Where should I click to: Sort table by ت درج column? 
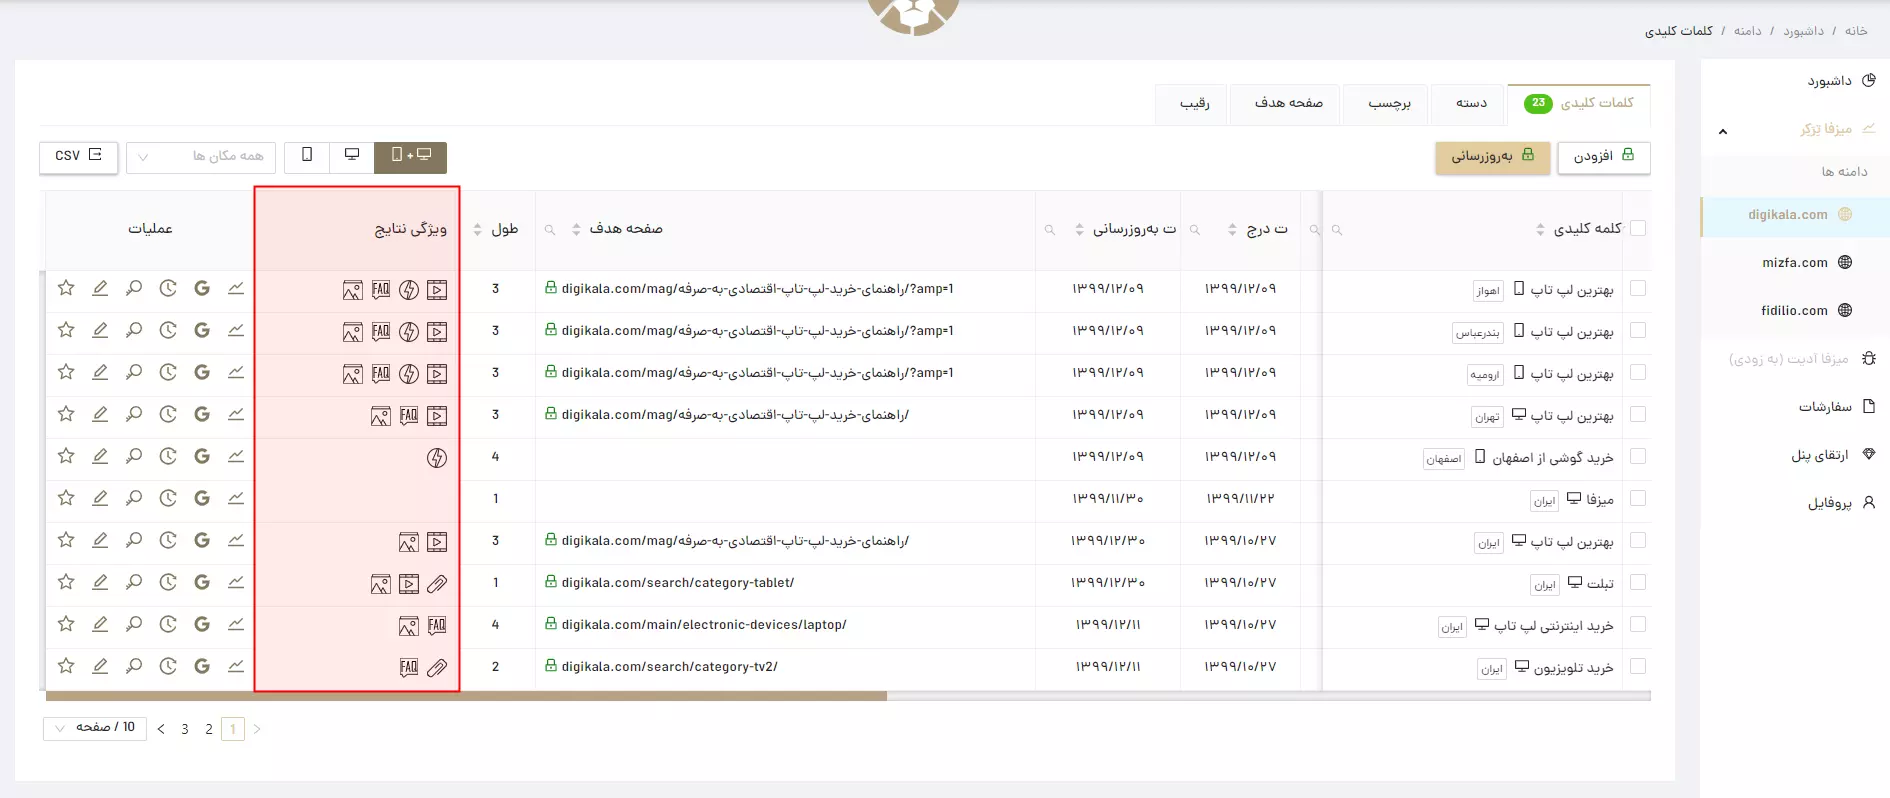pos(1232,230)
